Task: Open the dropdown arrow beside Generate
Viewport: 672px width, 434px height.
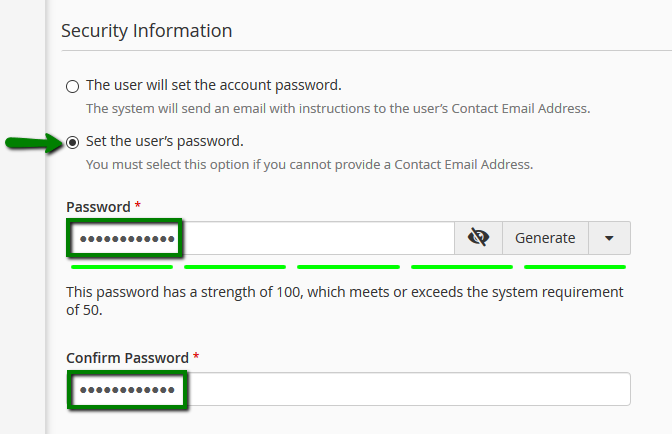Action: [x=609, y=238]
